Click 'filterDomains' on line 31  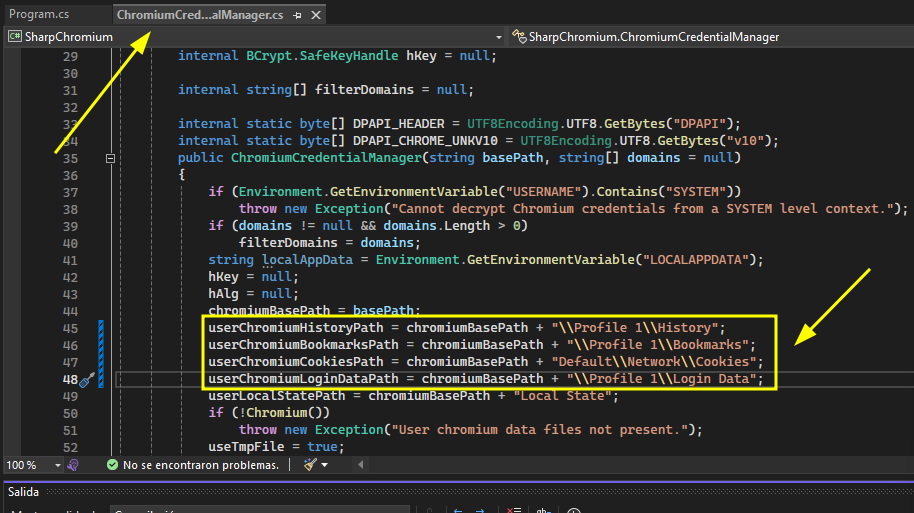tap(364, 90)
